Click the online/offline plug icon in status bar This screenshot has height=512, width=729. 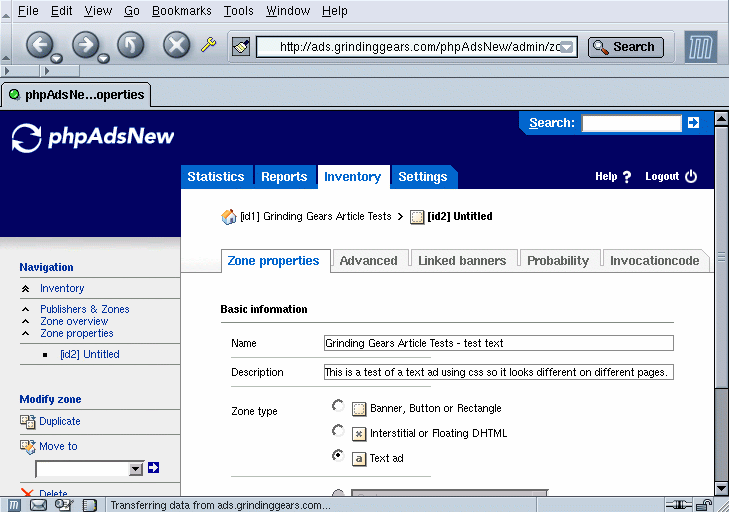pyautogui.click(x=679, y=505)
